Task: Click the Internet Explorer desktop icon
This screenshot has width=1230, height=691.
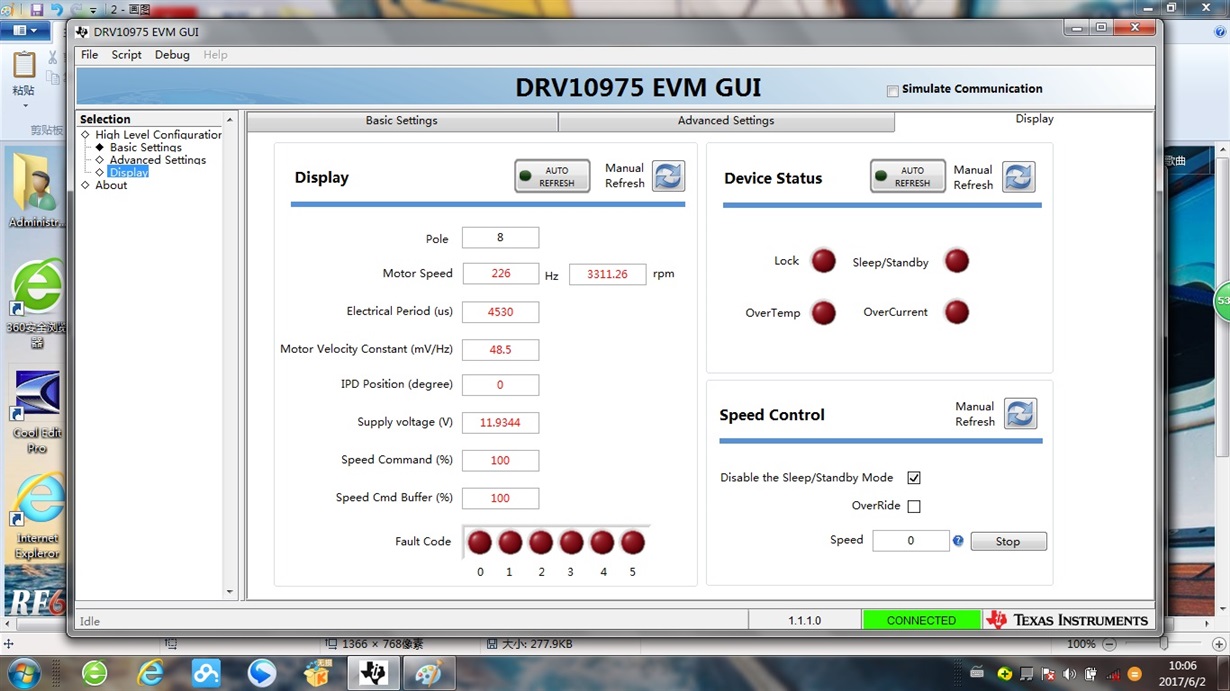Action: click(x=37, y=517)
